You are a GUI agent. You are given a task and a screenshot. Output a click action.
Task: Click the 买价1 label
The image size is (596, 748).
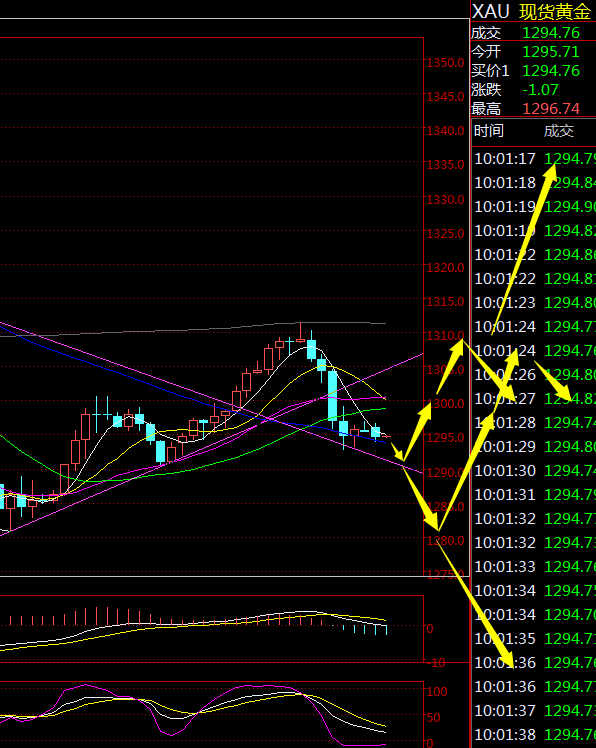point(491,71)
